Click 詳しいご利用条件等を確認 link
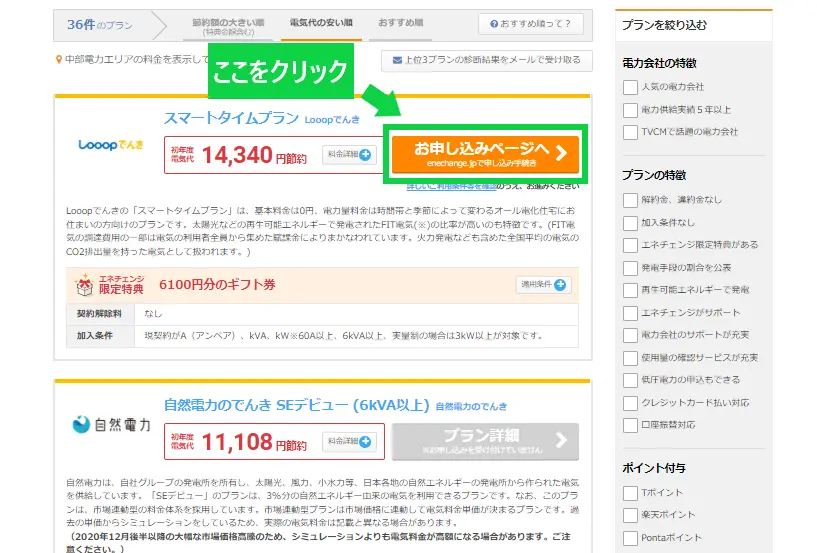Screen dimensions: 817x553 pos(451,186)
